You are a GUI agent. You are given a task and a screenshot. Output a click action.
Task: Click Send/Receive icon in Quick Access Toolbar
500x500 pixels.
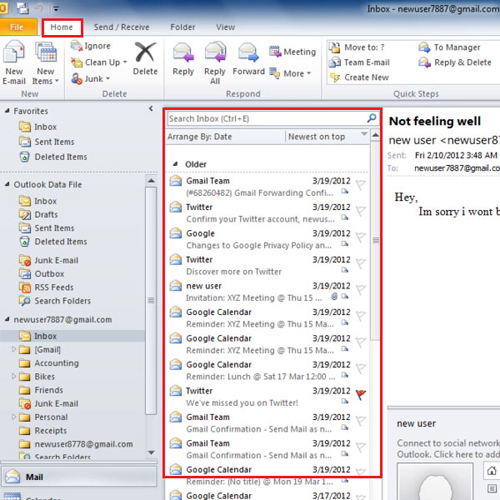(23, 8)
